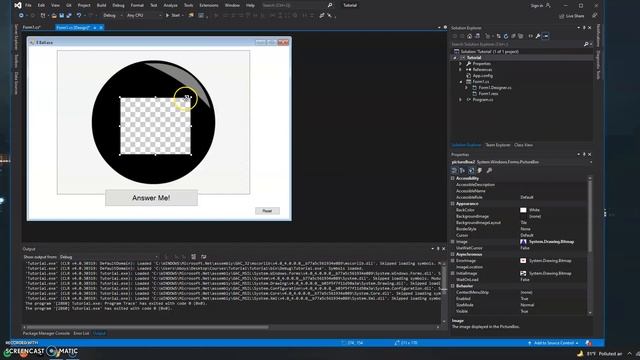Click the Save toolbar icon

tap(62, 16)
